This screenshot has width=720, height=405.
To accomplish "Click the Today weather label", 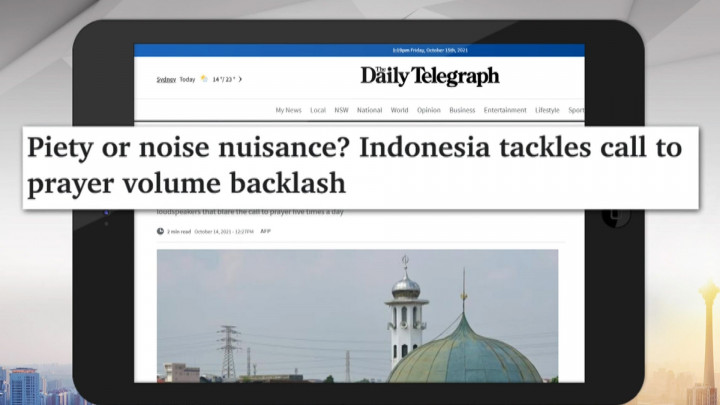I will [187, 79].
